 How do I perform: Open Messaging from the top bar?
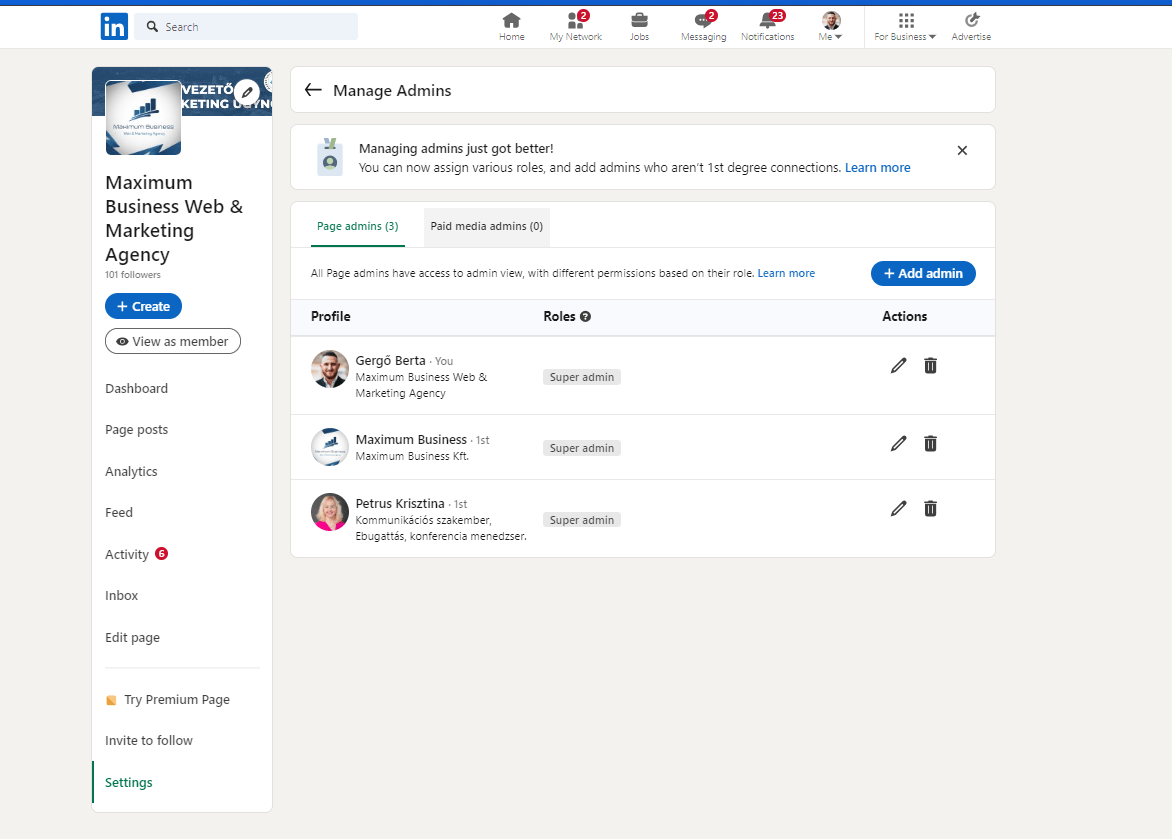coord(703,27)
